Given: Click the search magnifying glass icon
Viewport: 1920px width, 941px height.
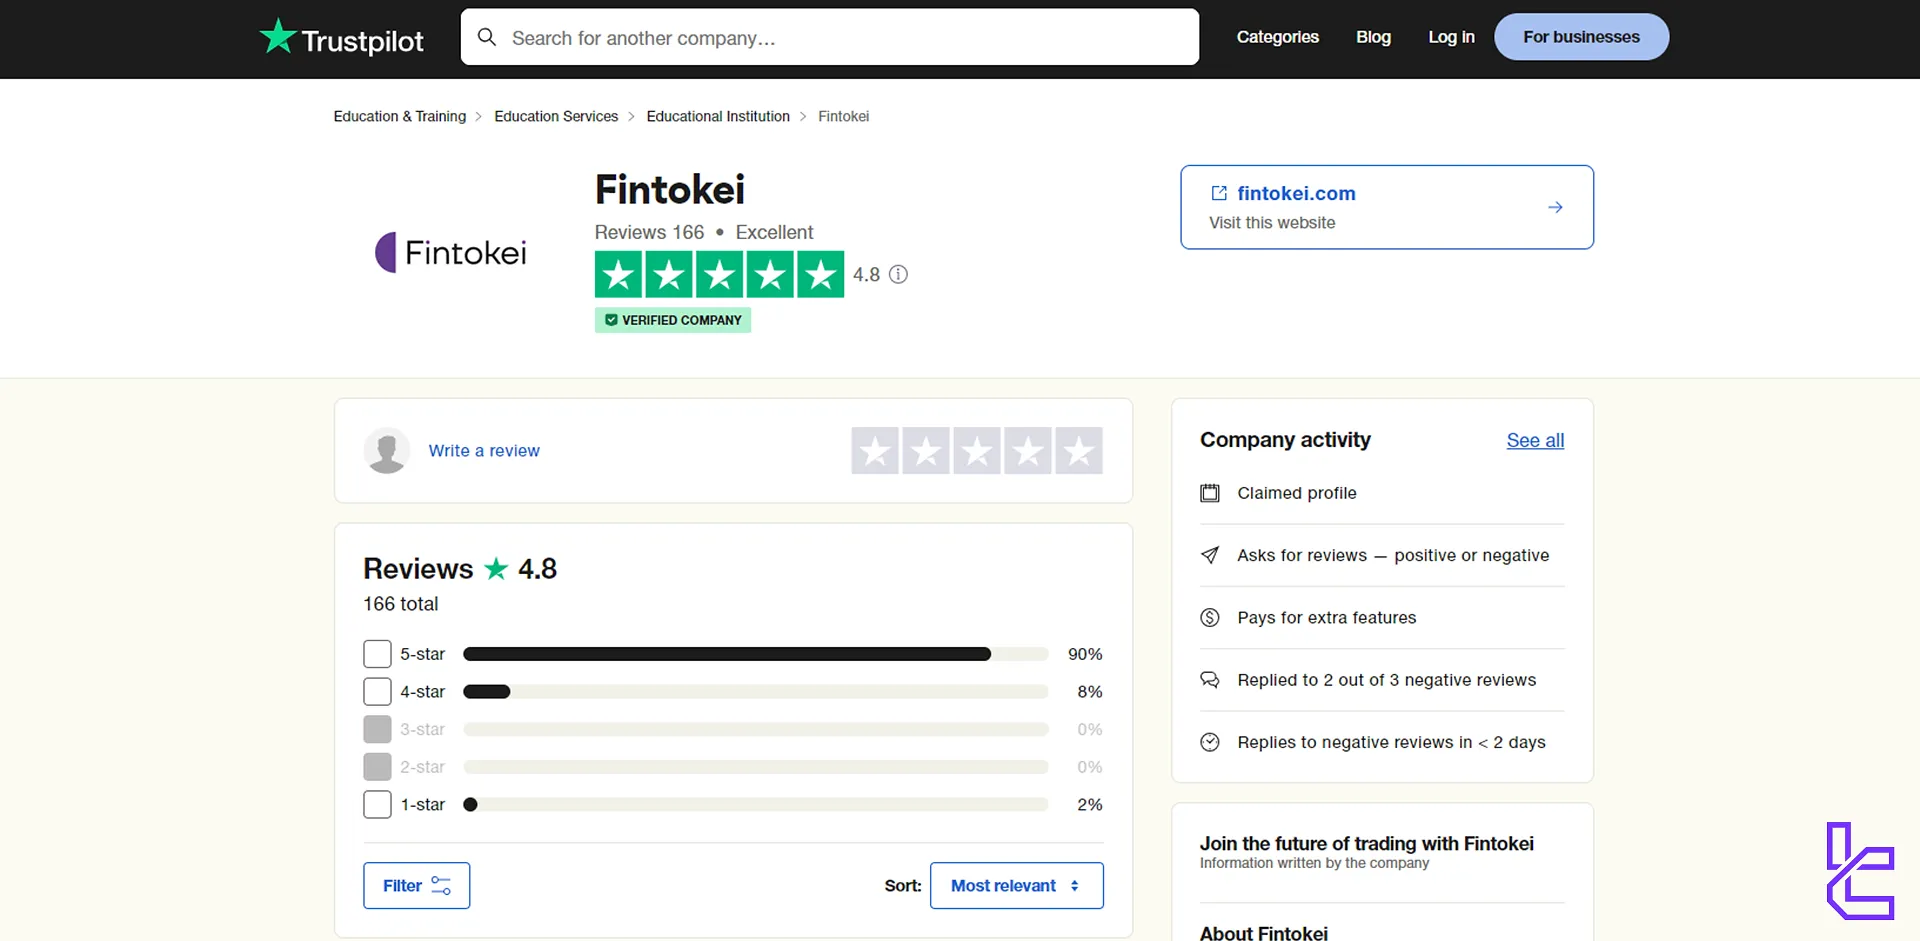Looking at the screenshot, I should (x=487, y=37).
